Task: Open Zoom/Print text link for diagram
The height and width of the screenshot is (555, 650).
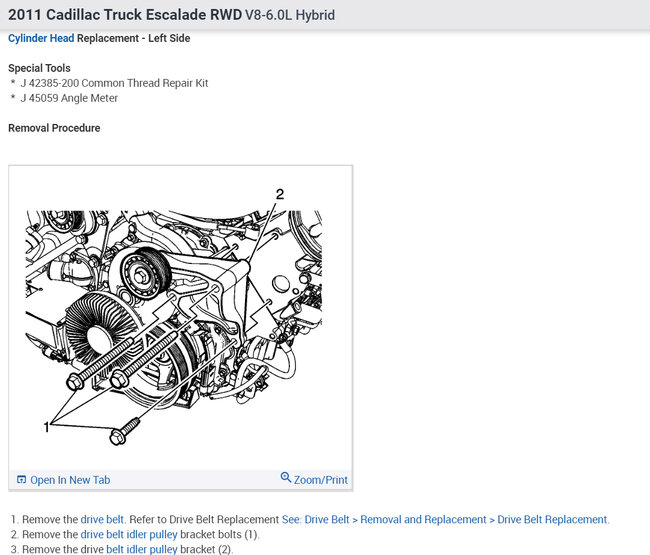Action: pos(321,480)
